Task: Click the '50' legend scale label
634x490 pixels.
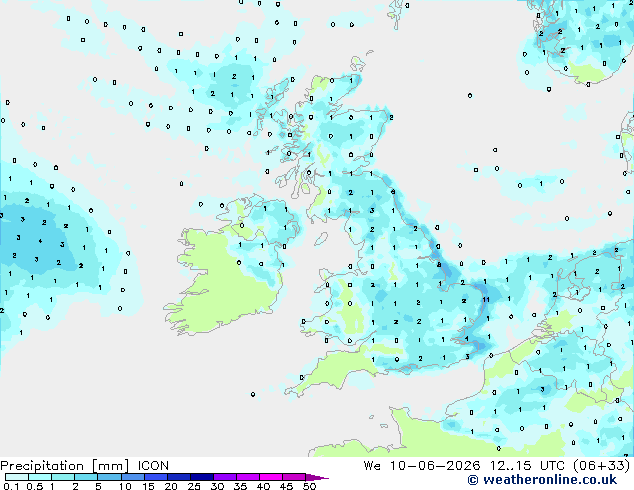Action: click(309, 486)
